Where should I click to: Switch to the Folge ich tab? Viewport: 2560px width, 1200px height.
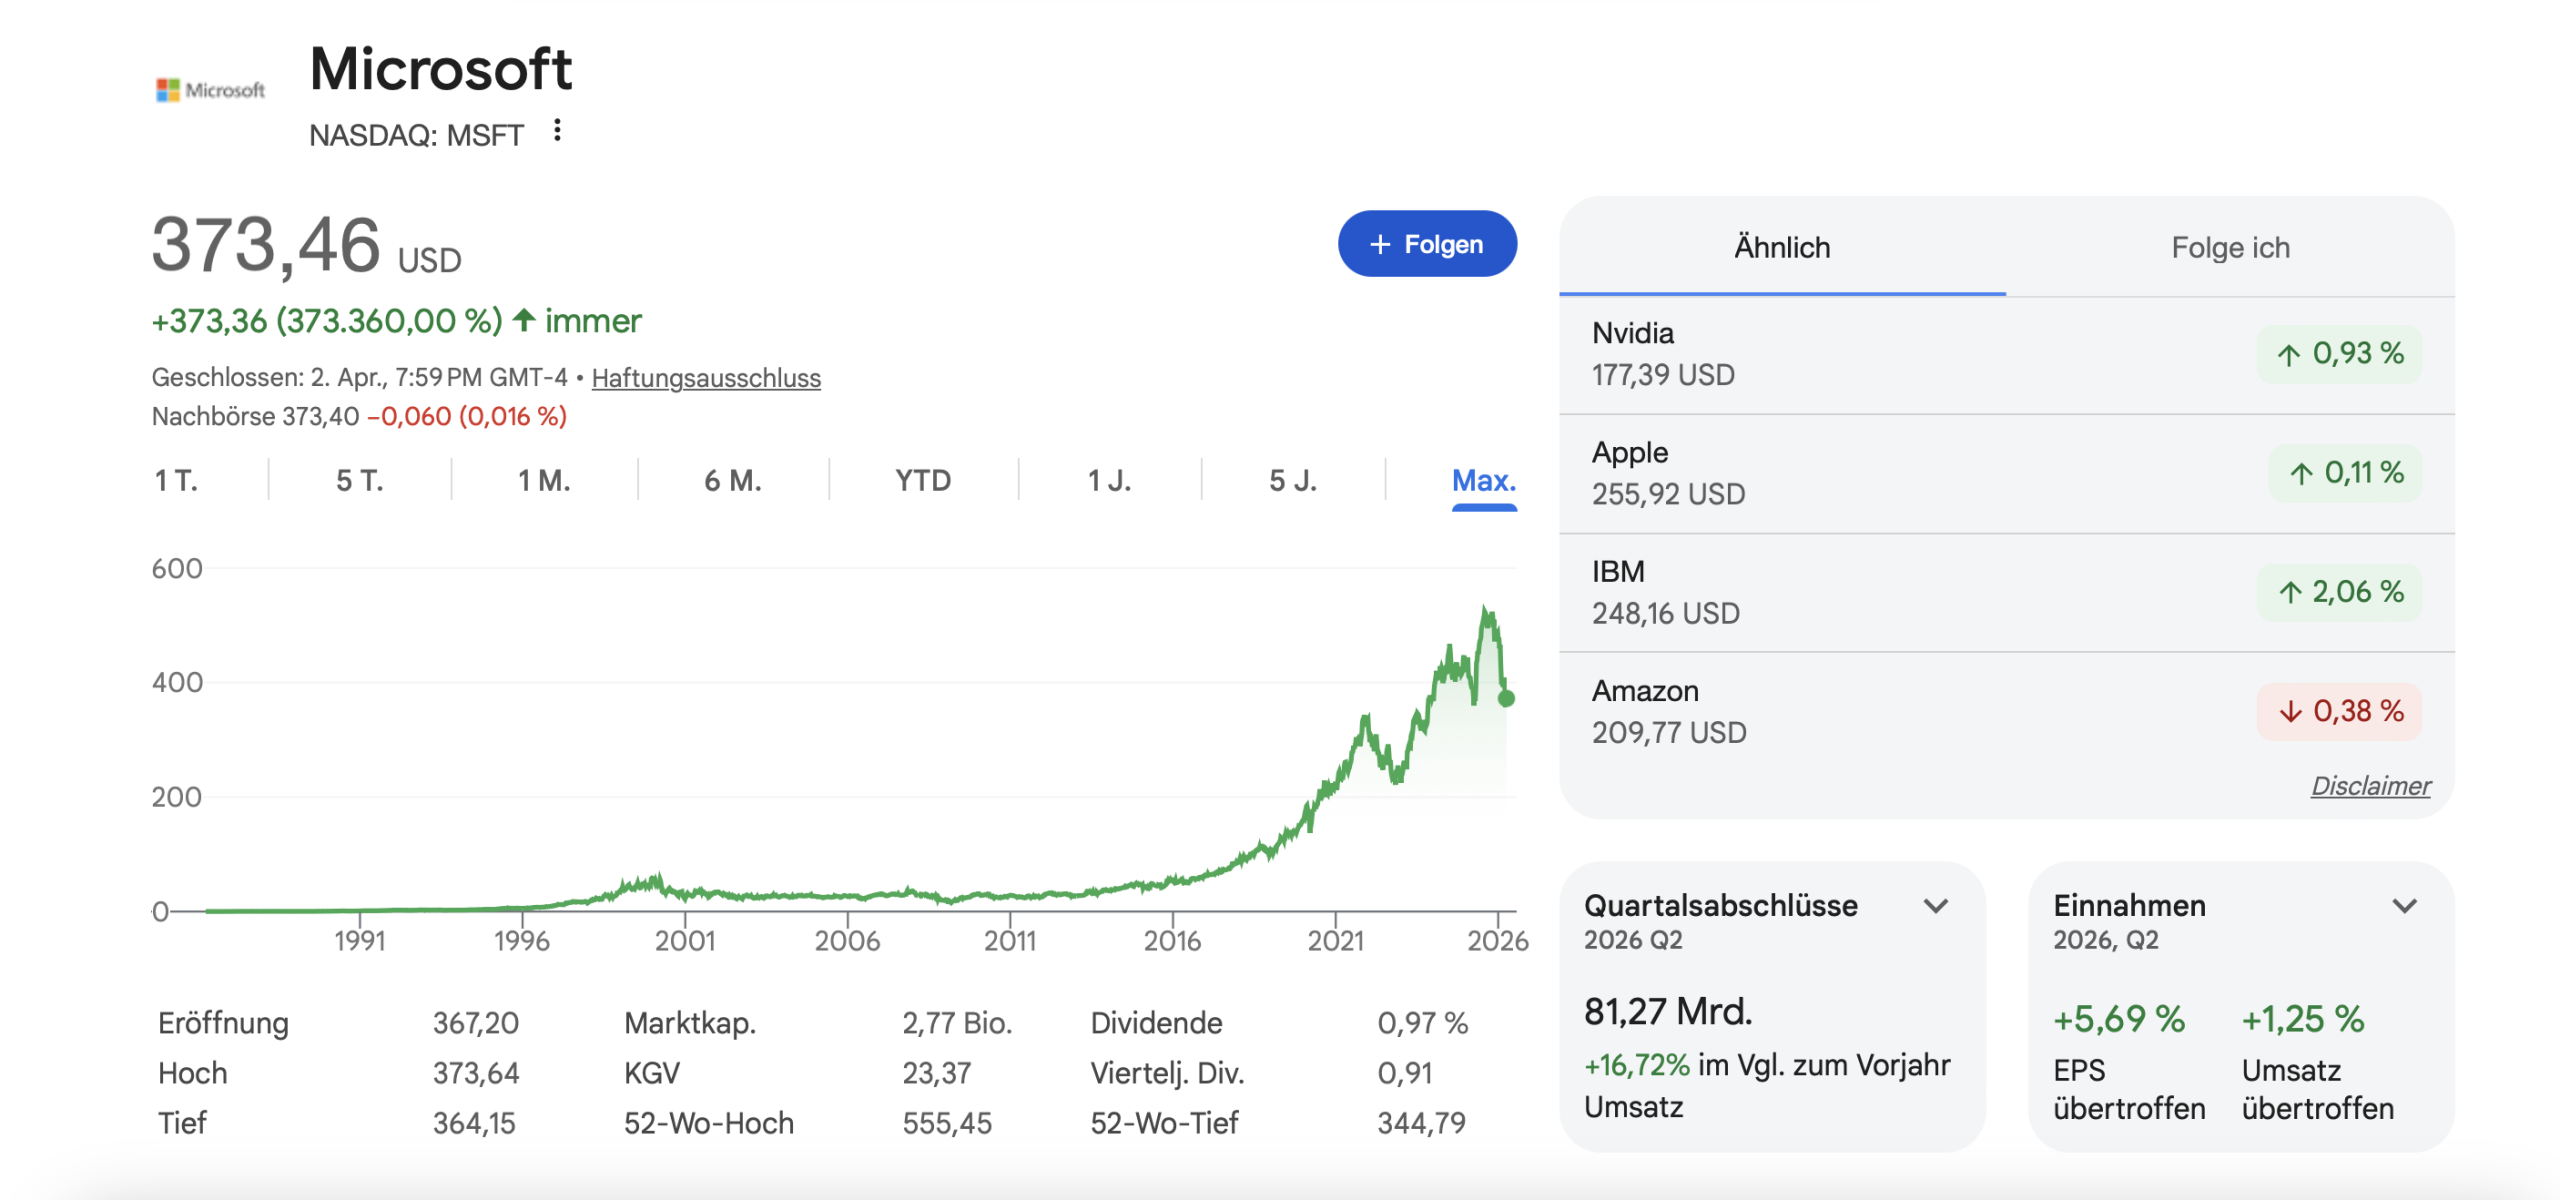coord(2230,248)
